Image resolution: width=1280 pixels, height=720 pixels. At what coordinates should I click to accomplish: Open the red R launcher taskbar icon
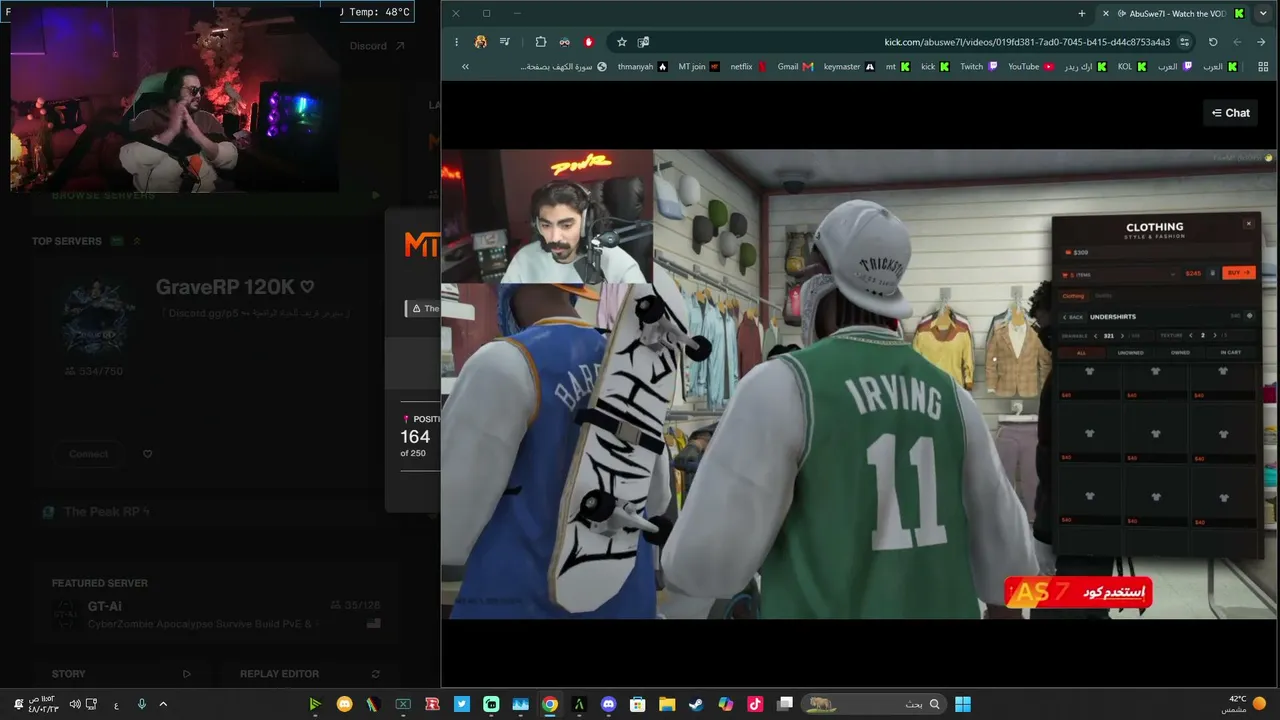pyautogui.click(x=432, y=704)
